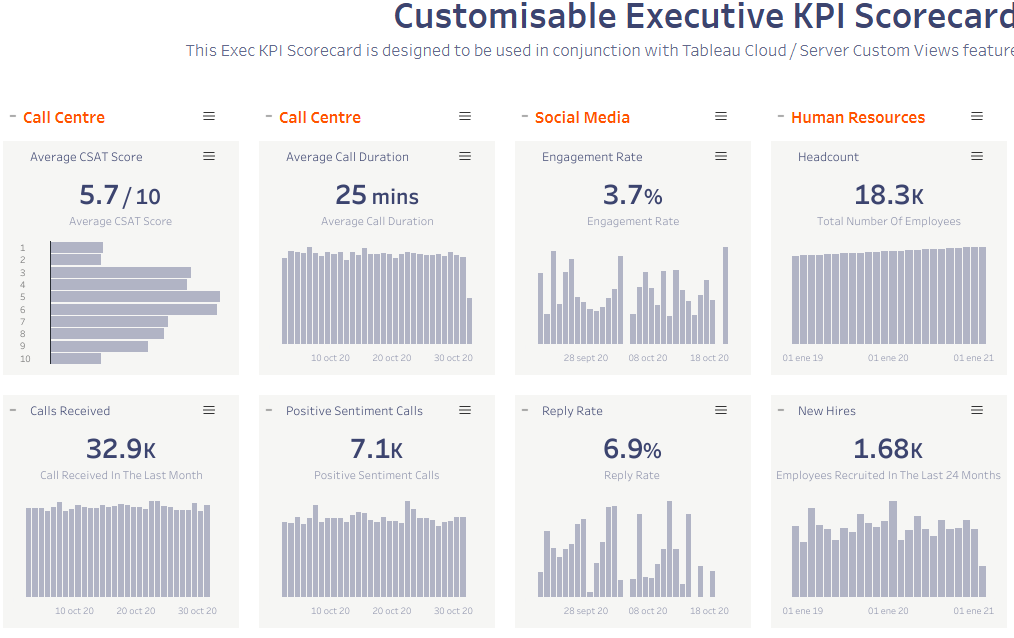1014x638 pixels.
Task: Click the Social Media category title
Action: point(582,118)
